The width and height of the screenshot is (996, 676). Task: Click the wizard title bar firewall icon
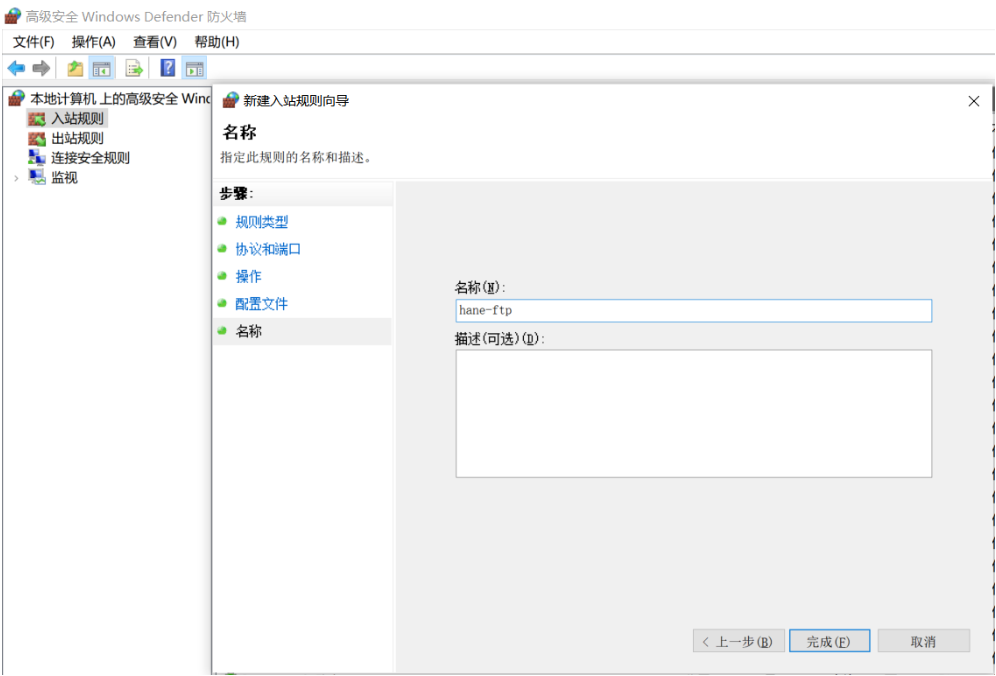(231, 100)
